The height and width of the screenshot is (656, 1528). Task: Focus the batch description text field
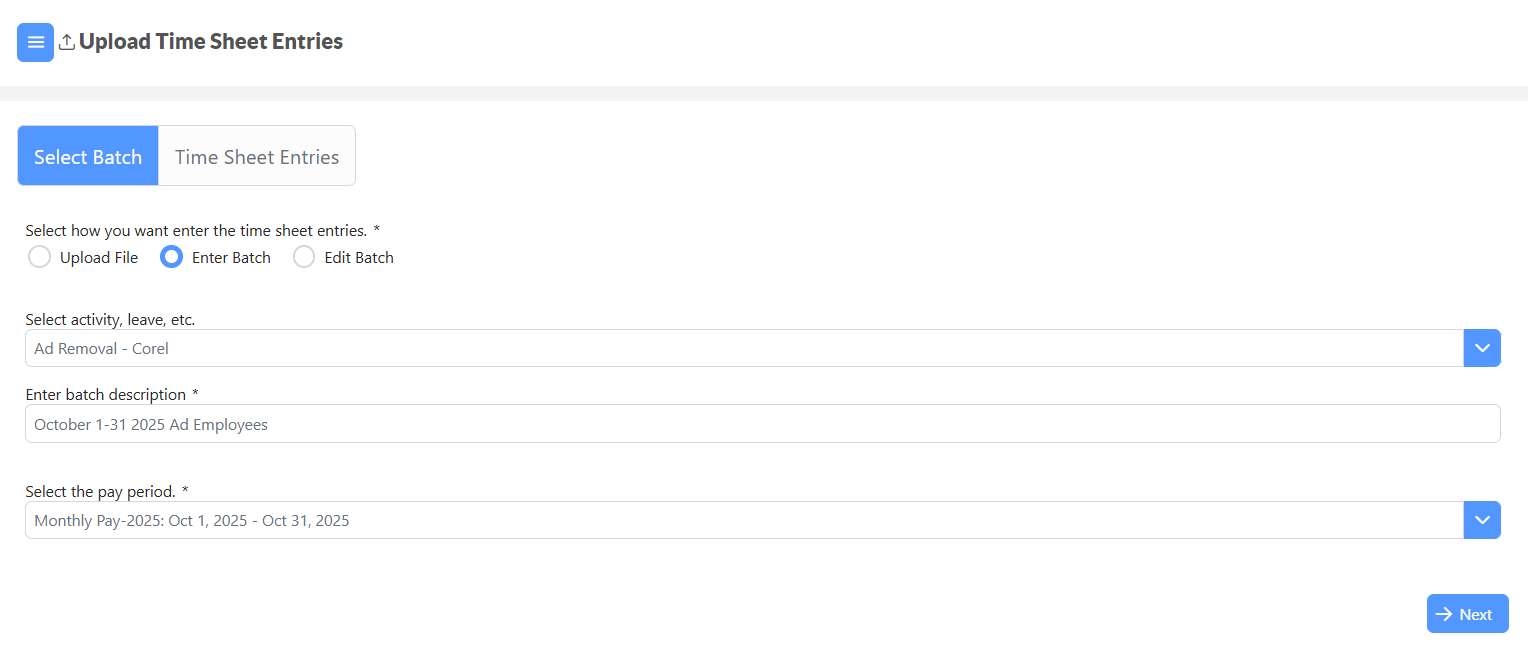(762, 424)
